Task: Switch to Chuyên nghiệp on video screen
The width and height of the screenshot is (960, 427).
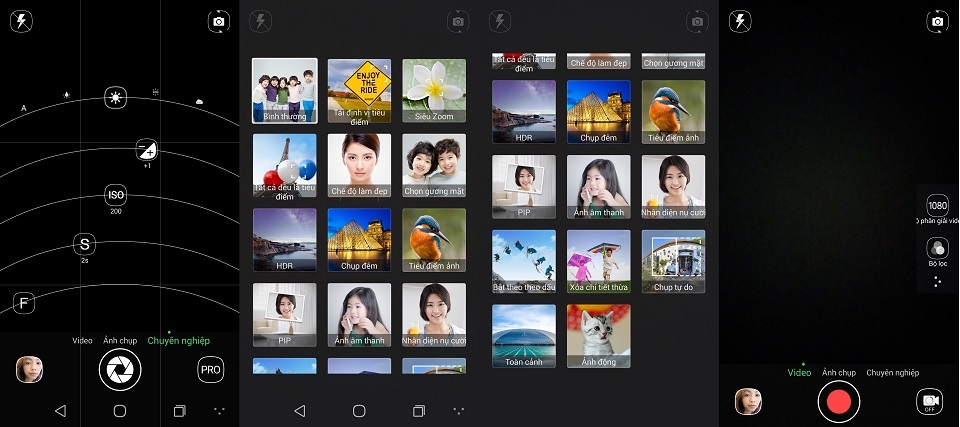Action: (893, 372)
